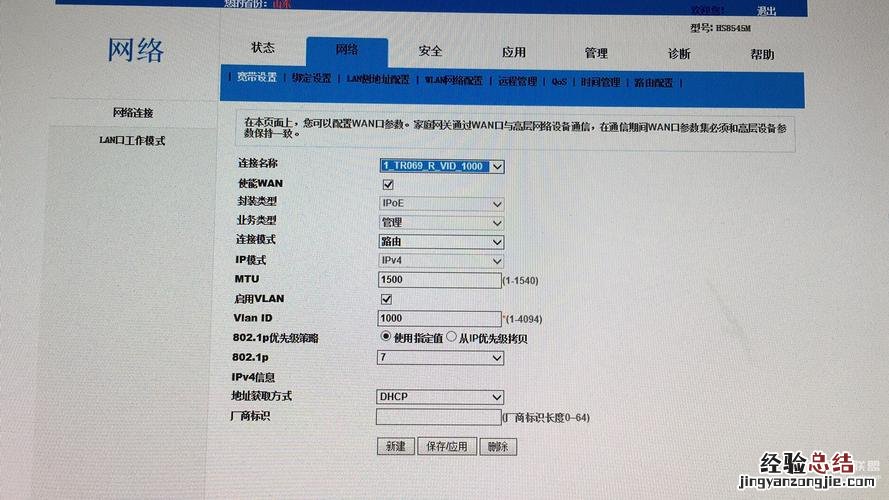
Task: Click the 新建 button
Action: [x=396, y=447]
